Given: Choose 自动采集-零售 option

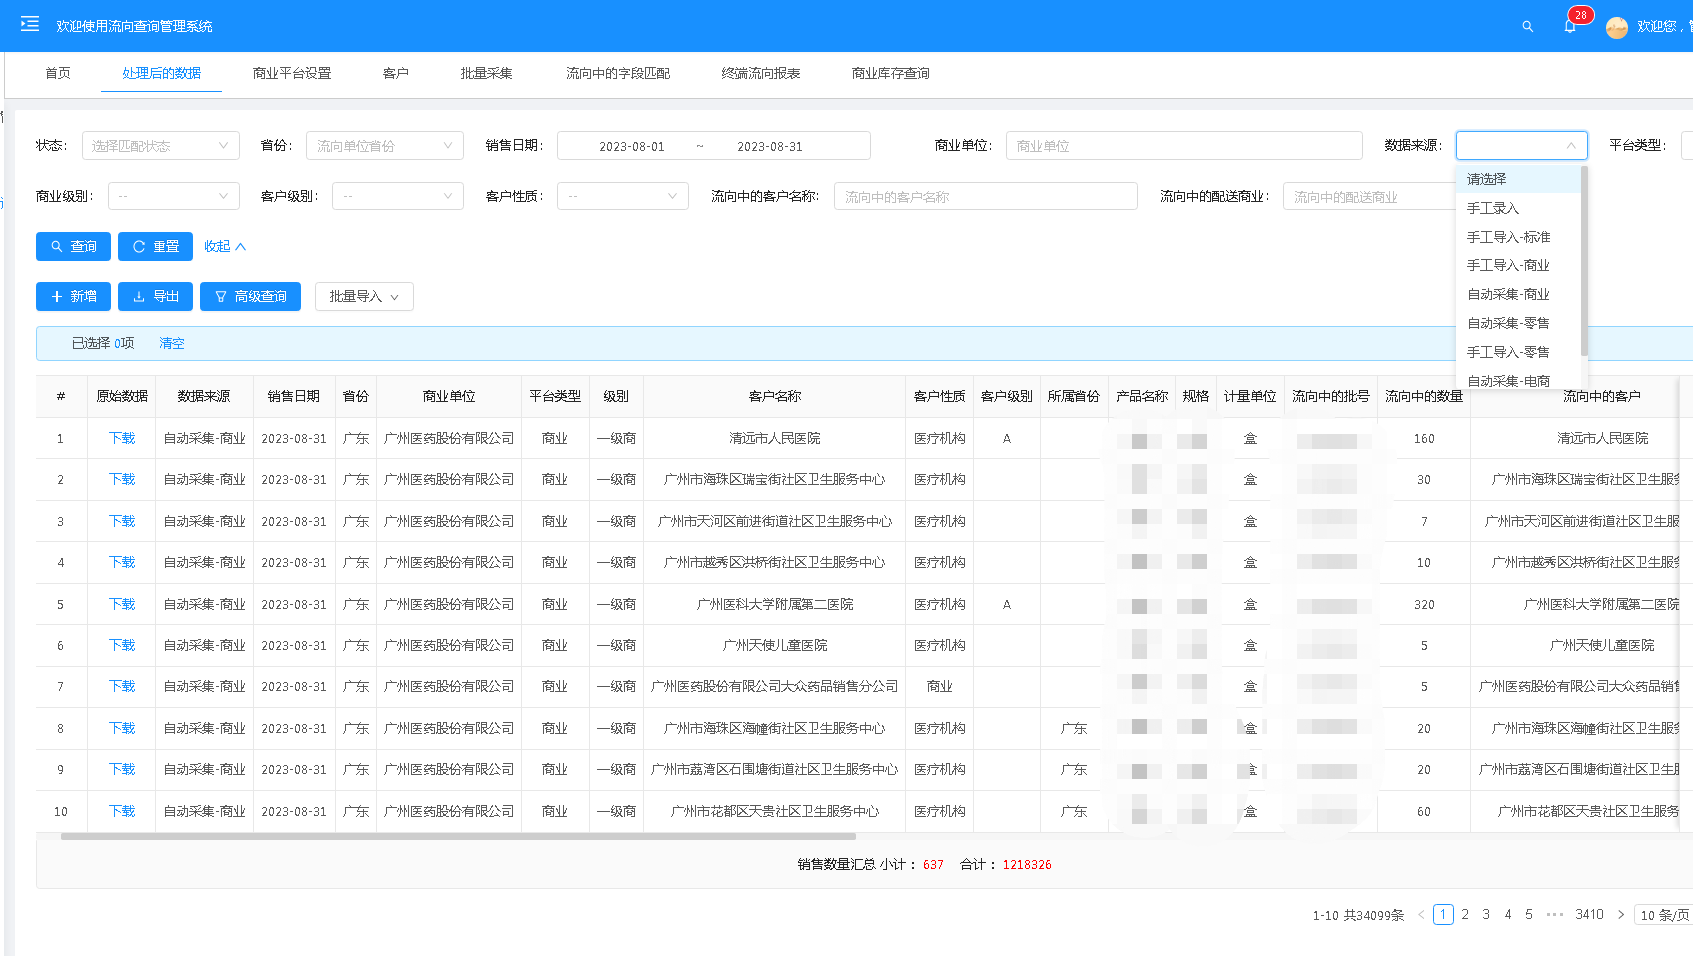Looking at the screenshot, I should coord(1518,323).
